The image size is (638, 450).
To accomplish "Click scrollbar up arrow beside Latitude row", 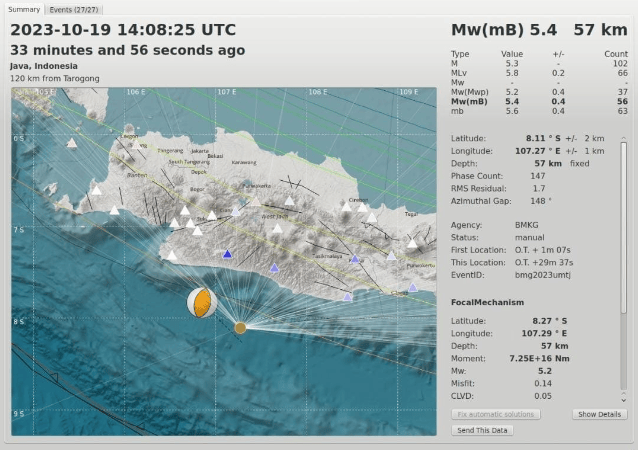I will pyautogui.click(x=623, y=139).
